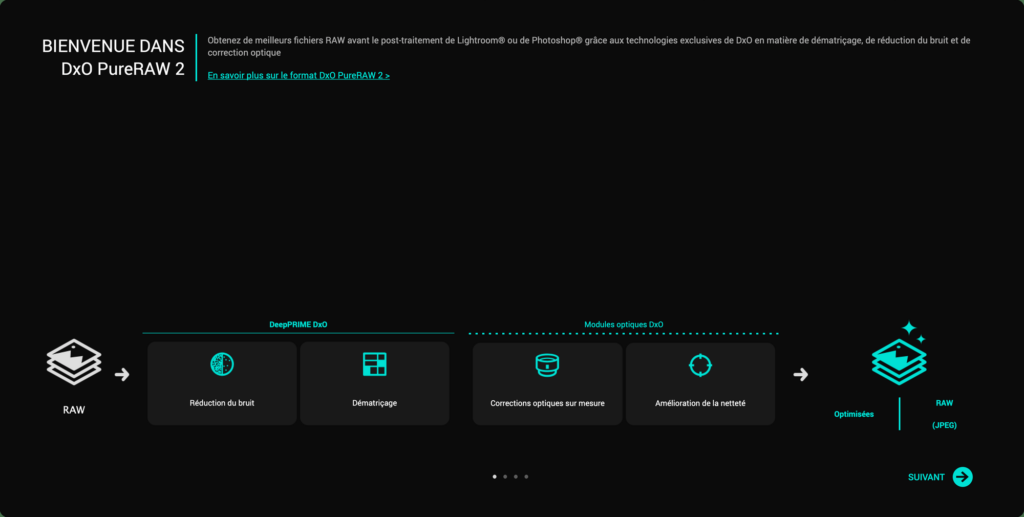Click the SUIVANT arrow button
Screen dimensions: 1024x517
[962, 477]
